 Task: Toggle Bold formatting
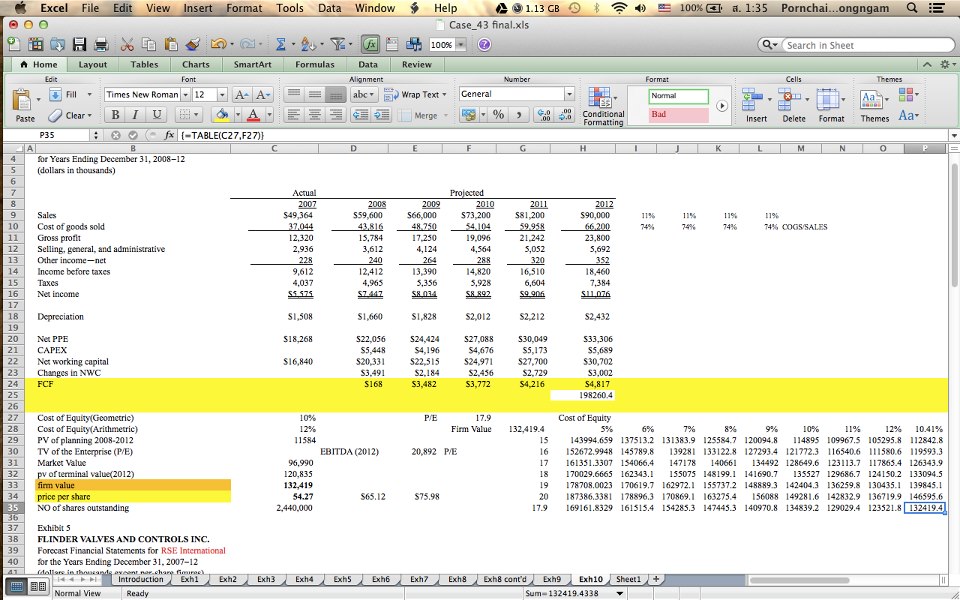(116, 116)
